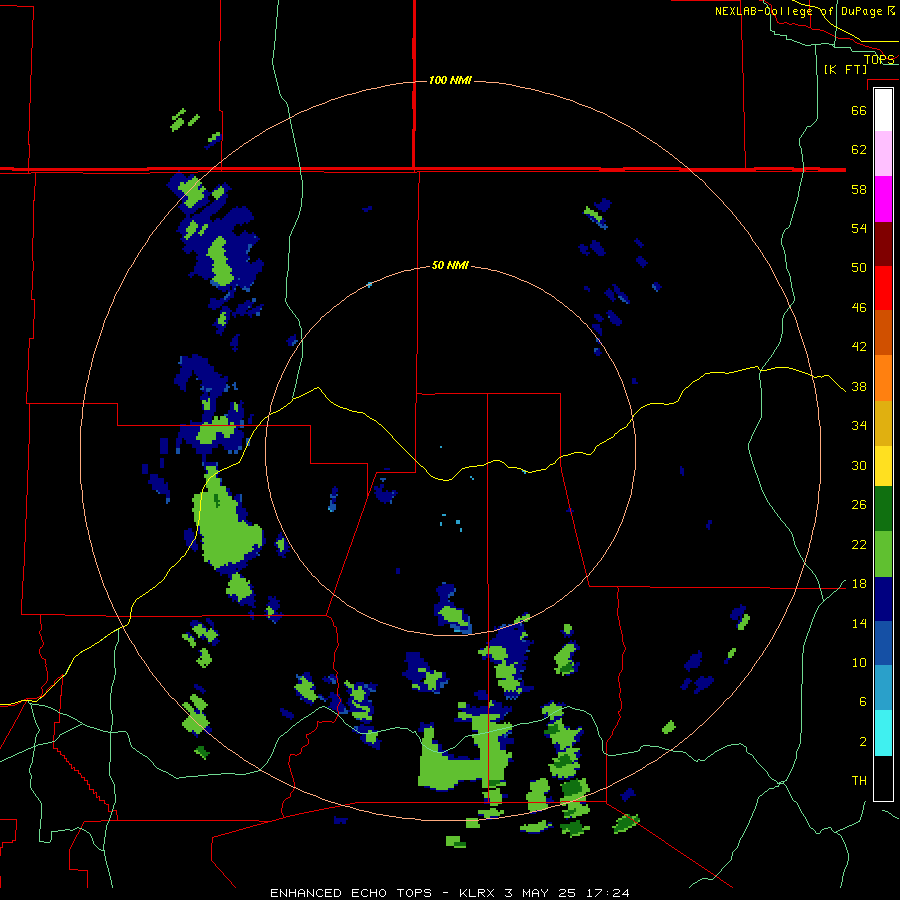
Task: Pick the light blue legend swatch
Action: (883, 688)
